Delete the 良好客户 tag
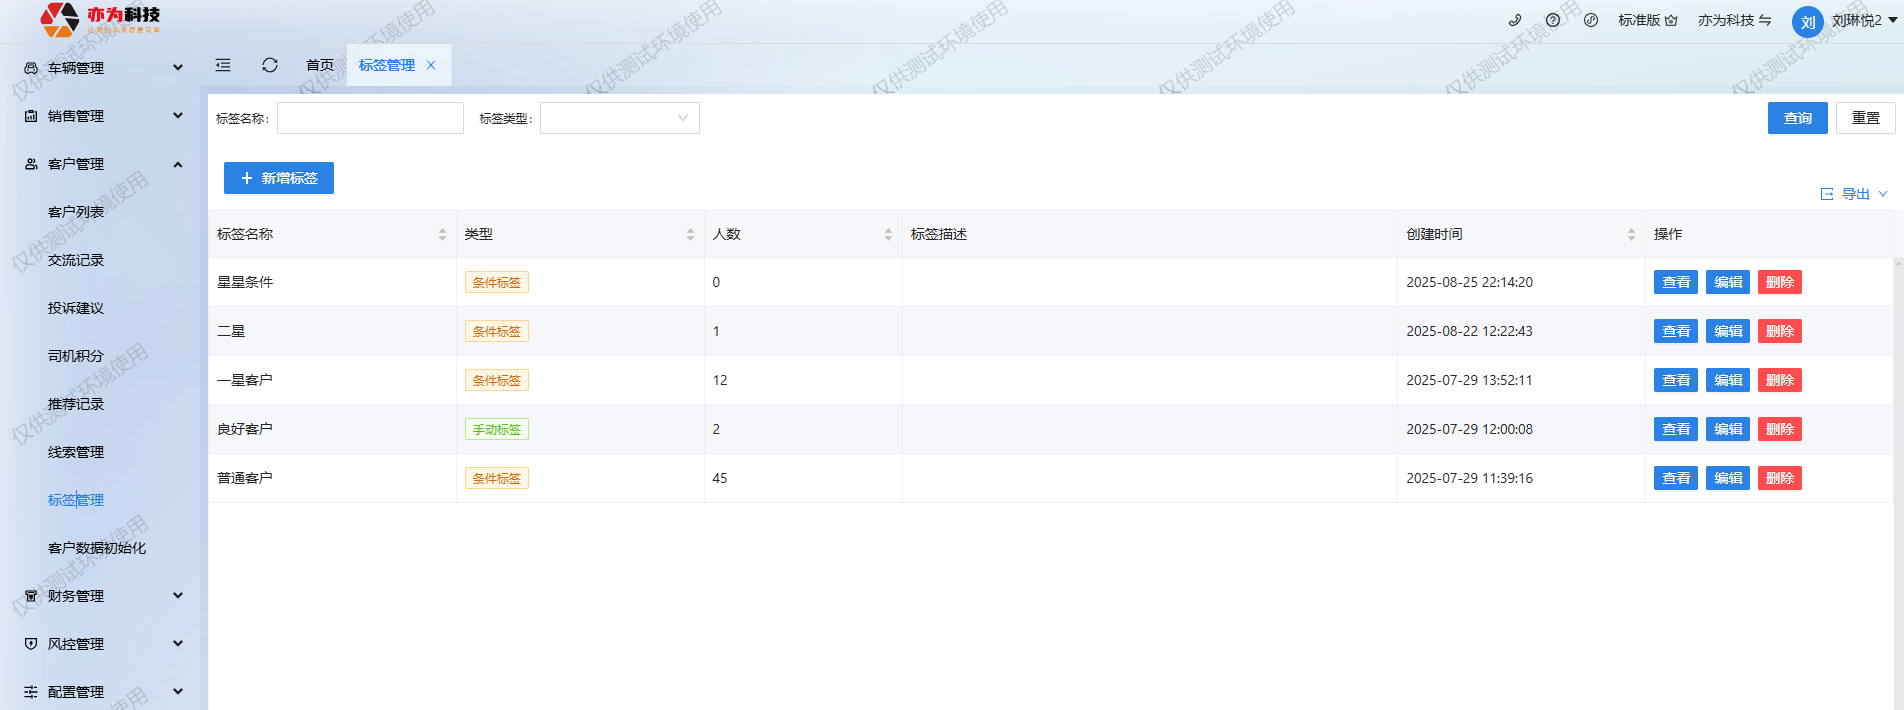 (1779, 429)
